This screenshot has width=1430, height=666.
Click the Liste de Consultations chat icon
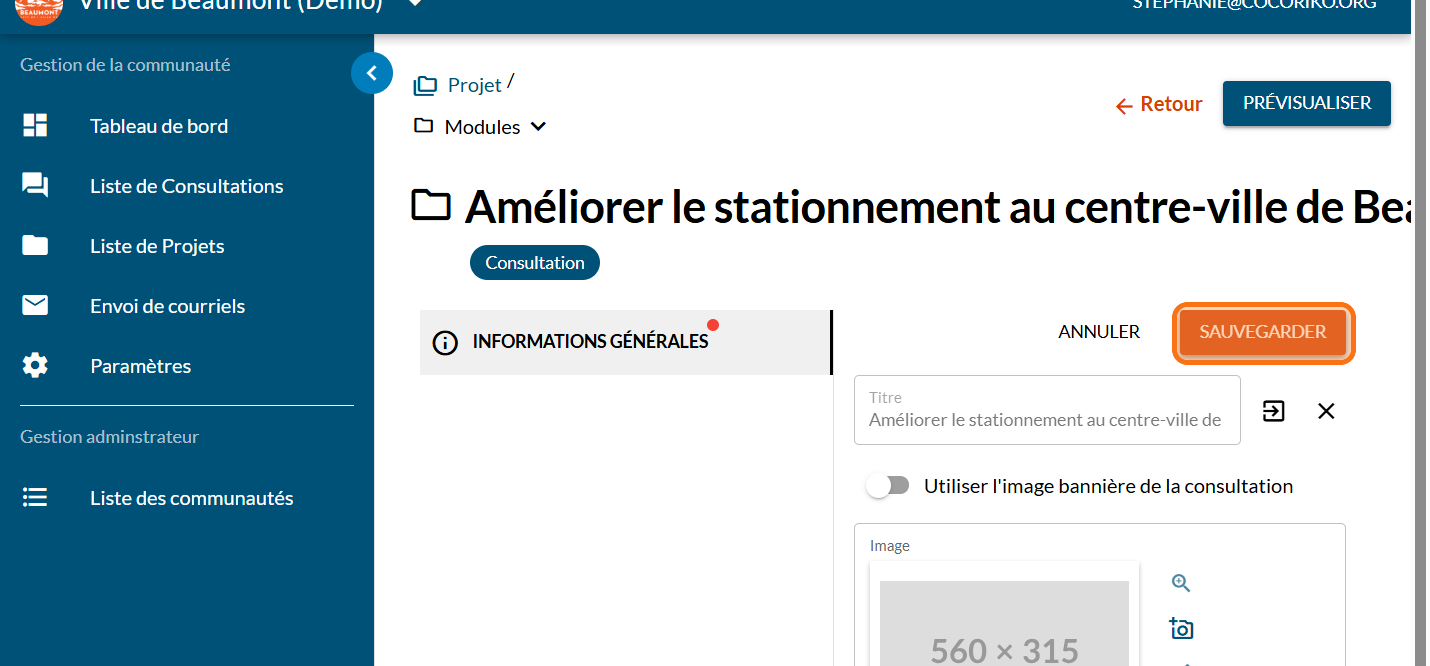click(x=35, y=186)
